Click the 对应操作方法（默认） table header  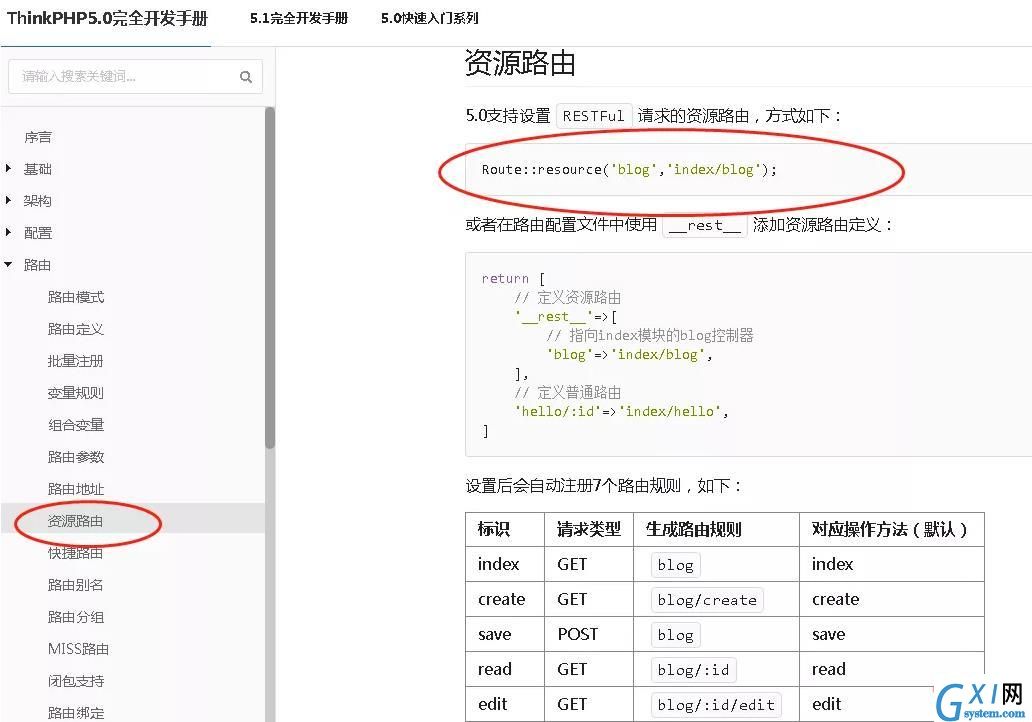coord(890,529)
